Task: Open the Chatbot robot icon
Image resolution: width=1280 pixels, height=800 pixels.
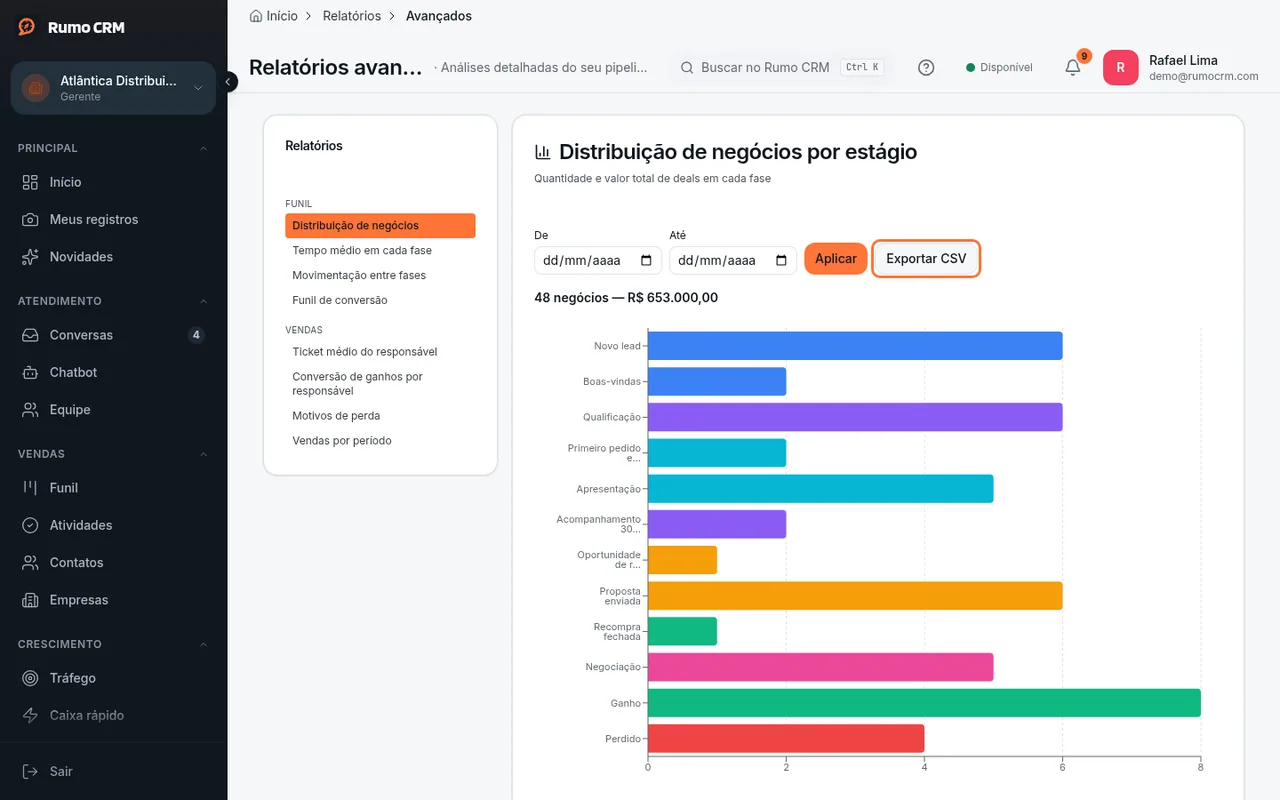Action: pos(31,372)
